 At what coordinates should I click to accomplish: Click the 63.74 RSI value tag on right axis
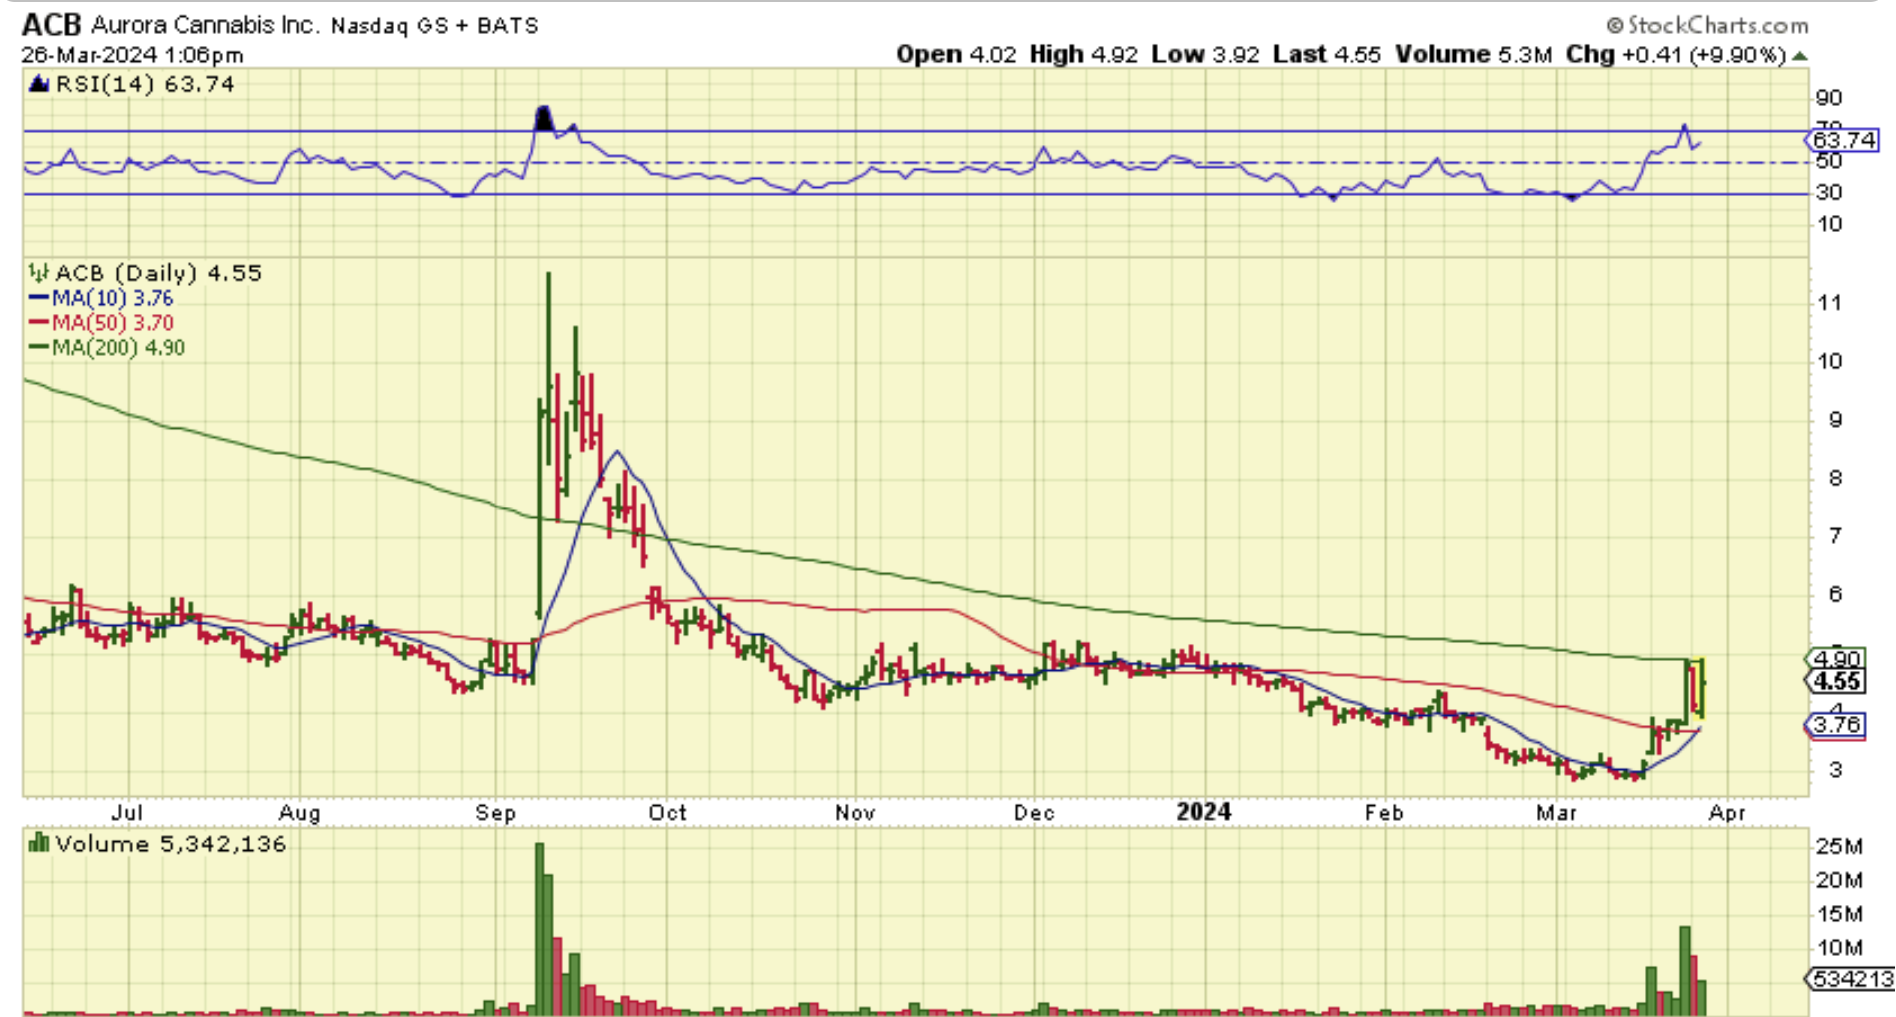(x=1844, y=140)
